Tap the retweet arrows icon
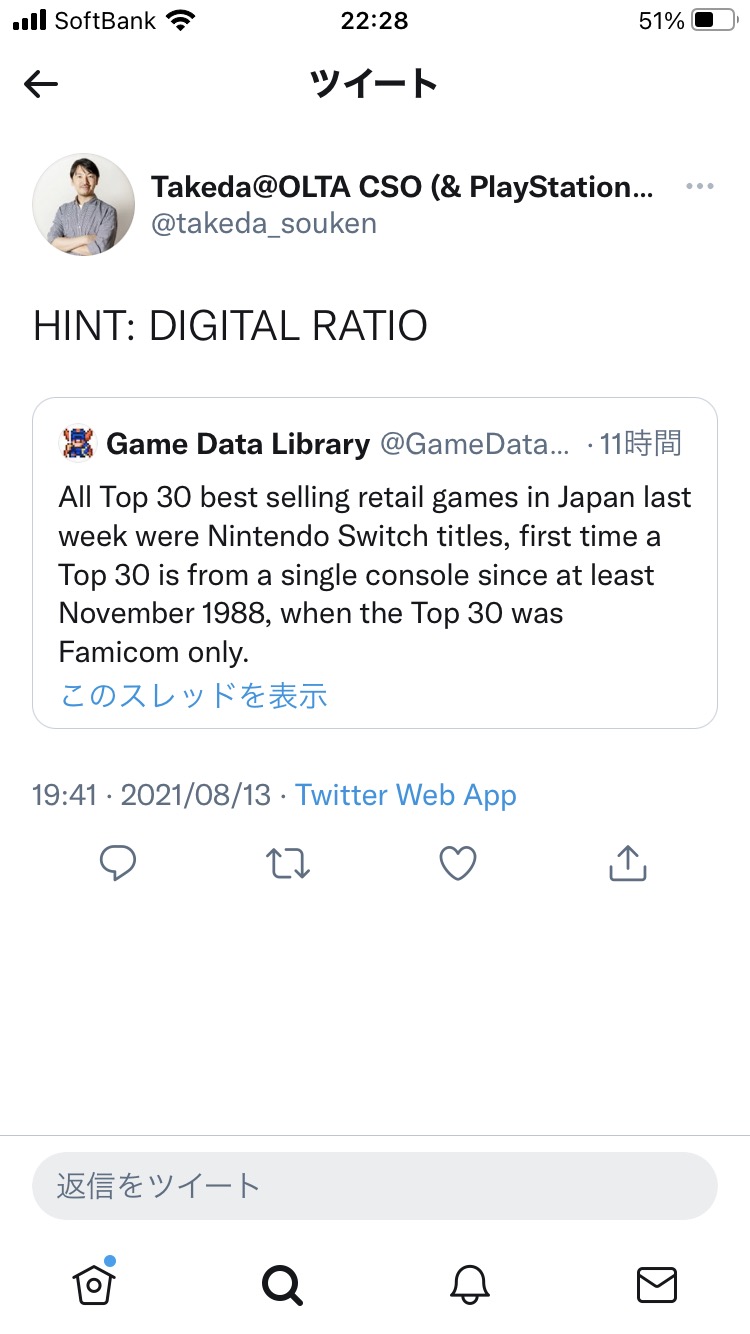 coord(288,863)
